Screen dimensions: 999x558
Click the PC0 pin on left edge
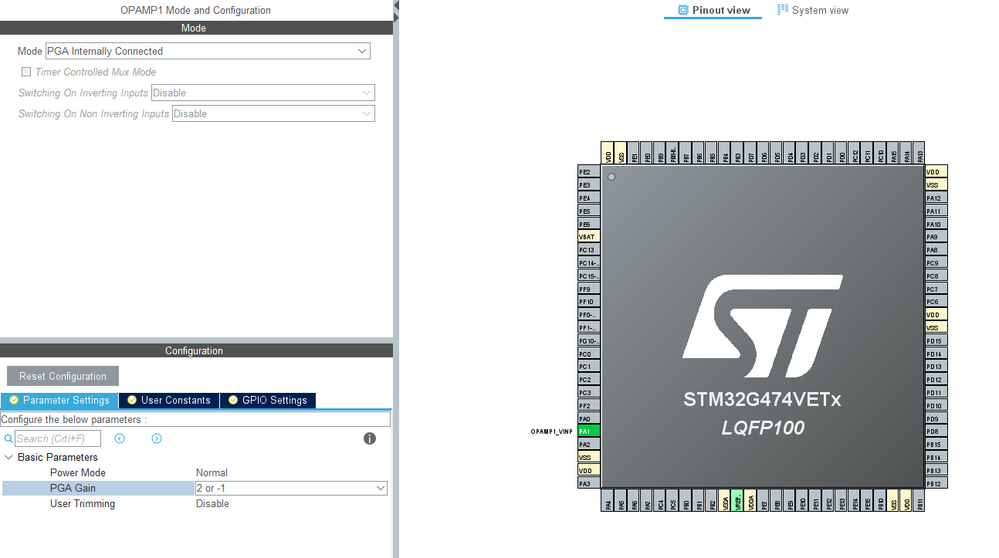pos(588,354)
